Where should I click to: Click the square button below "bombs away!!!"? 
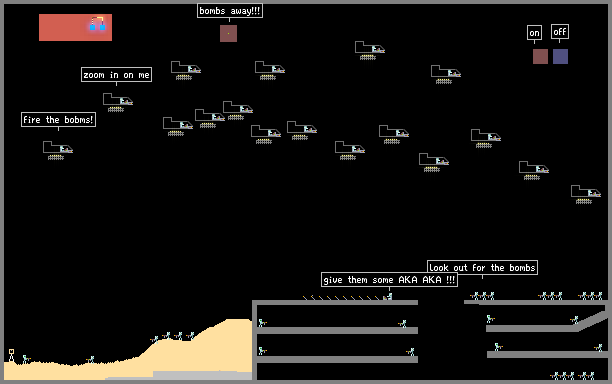point(228,34)
